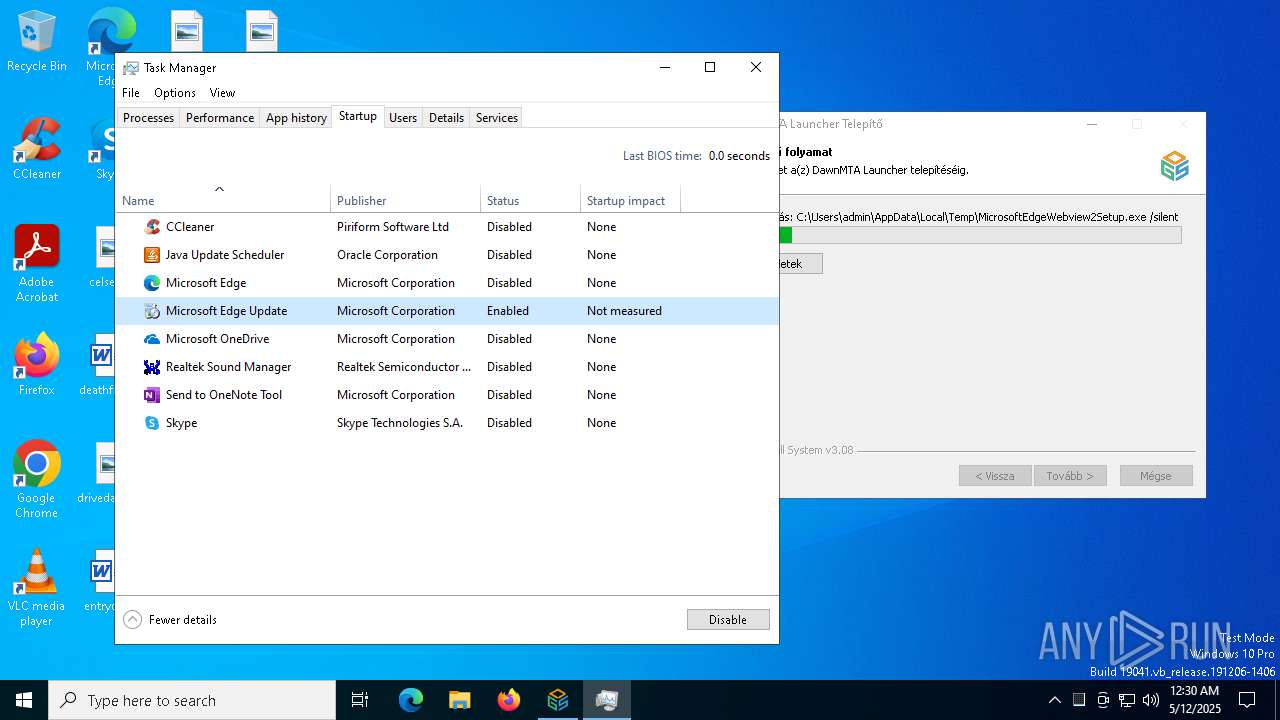Switch to the Details tab
1280x720 pixels.
(x=446, y=118)
